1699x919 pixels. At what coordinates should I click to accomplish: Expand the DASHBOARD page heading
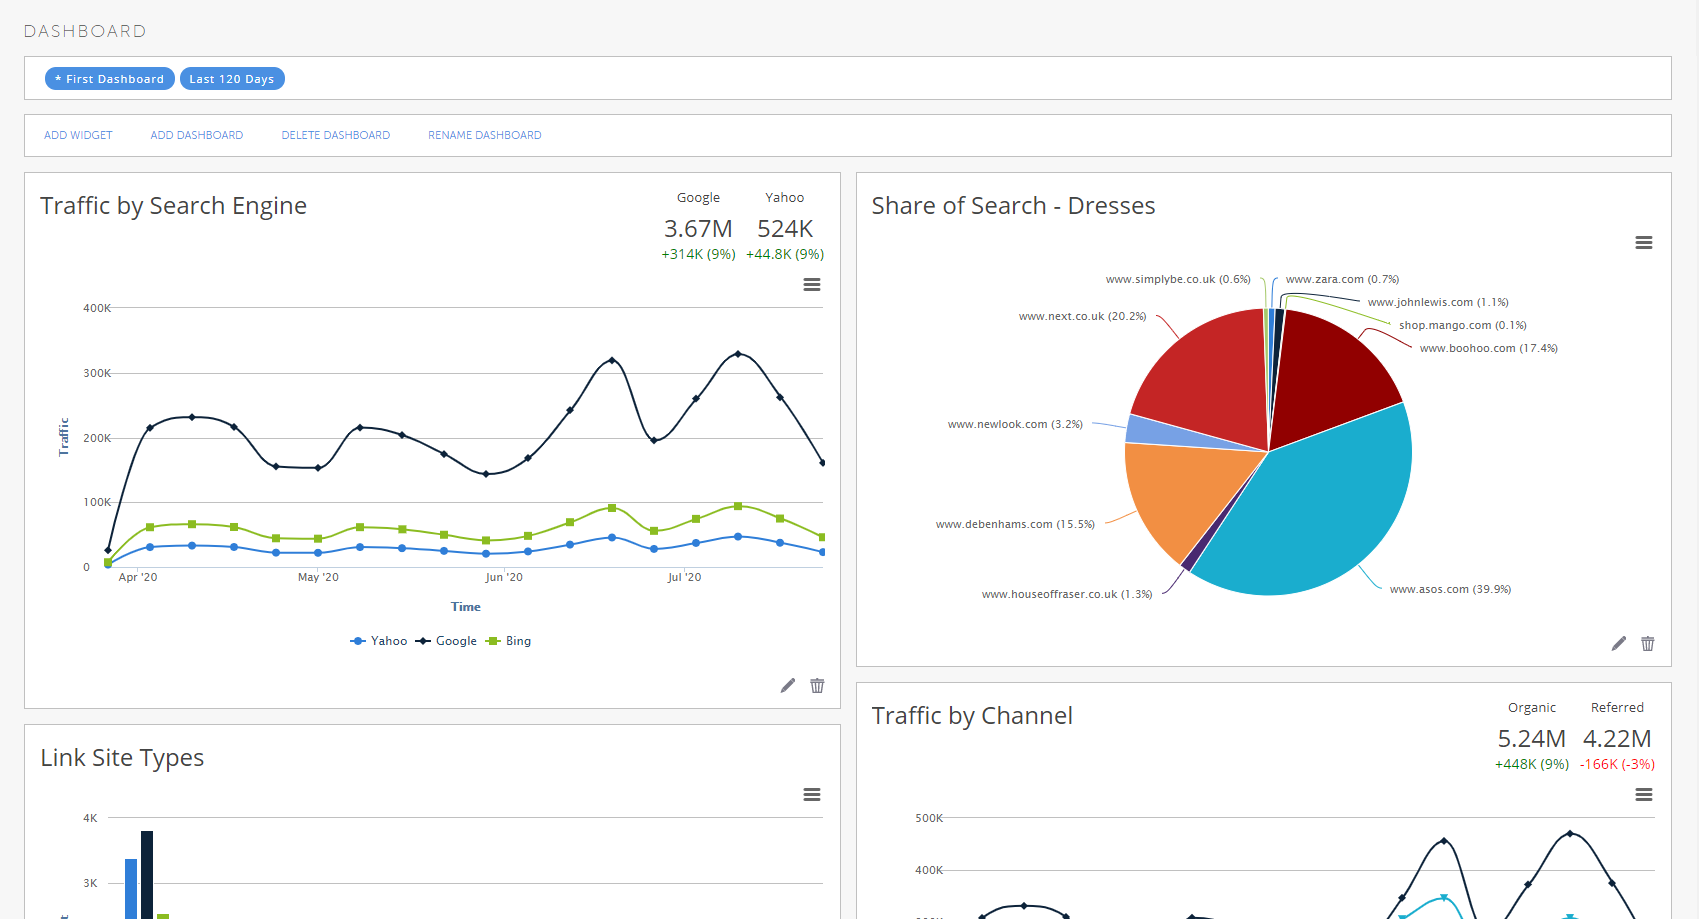tap(85, 31)
